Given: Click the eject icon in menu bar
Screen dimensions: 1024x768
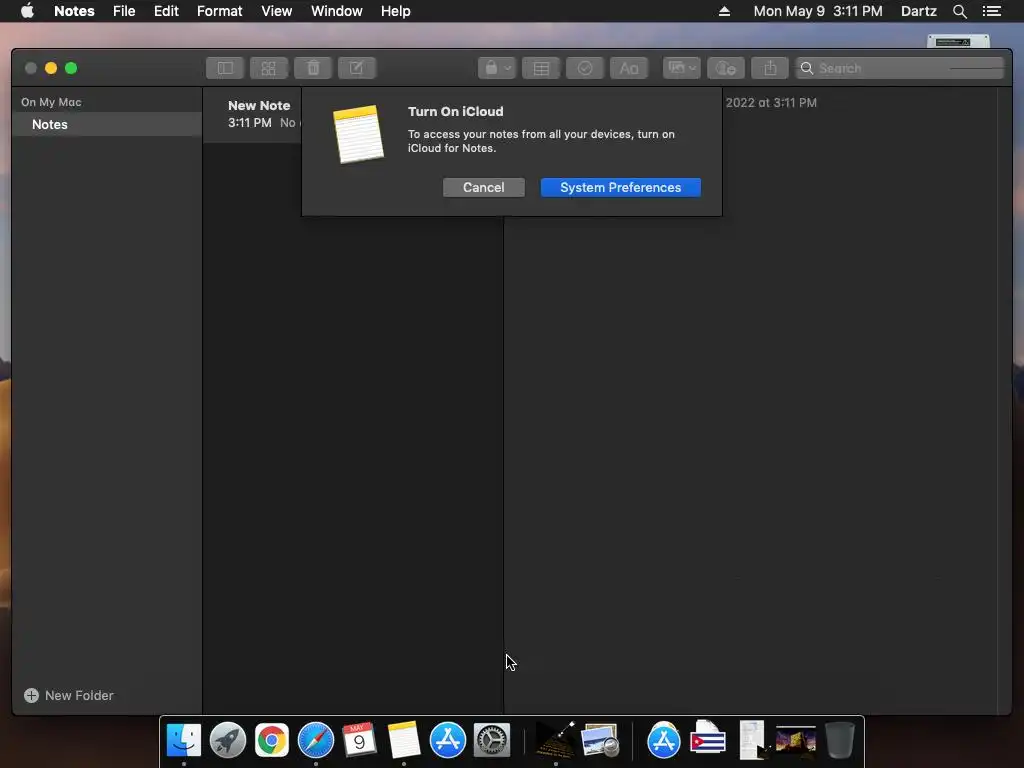Looking at the screenshot, I should 724,11.
